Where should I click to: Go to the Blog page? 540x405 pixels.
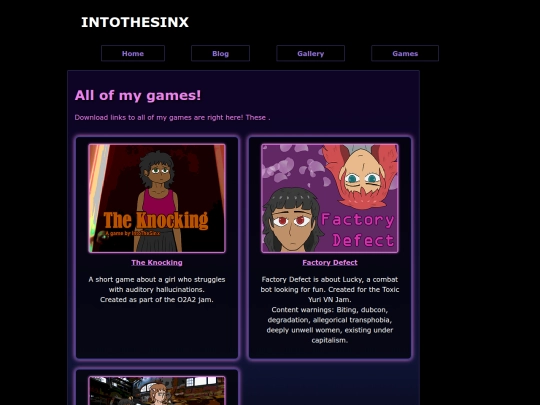click(x=220, y=53)
